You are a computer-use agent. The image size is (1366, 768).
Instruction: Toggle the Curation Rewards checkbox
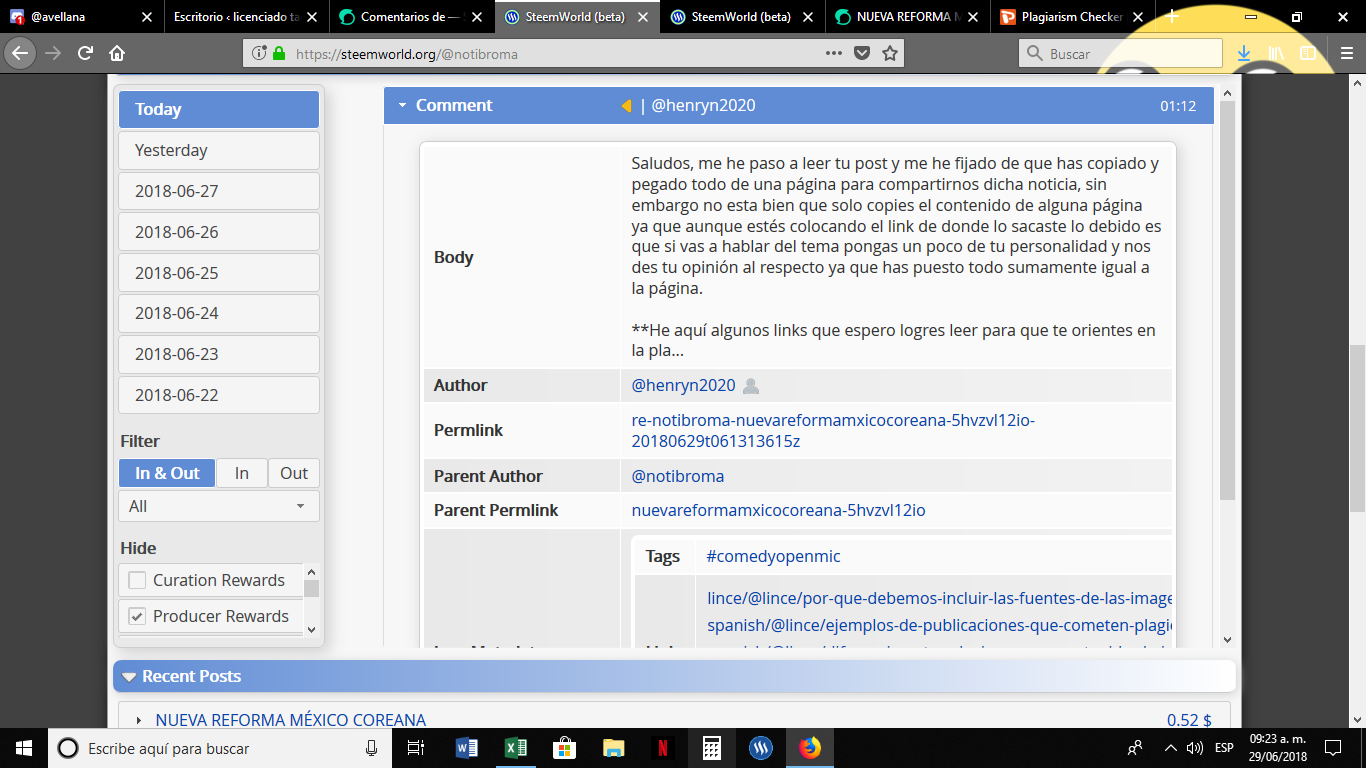137,580
